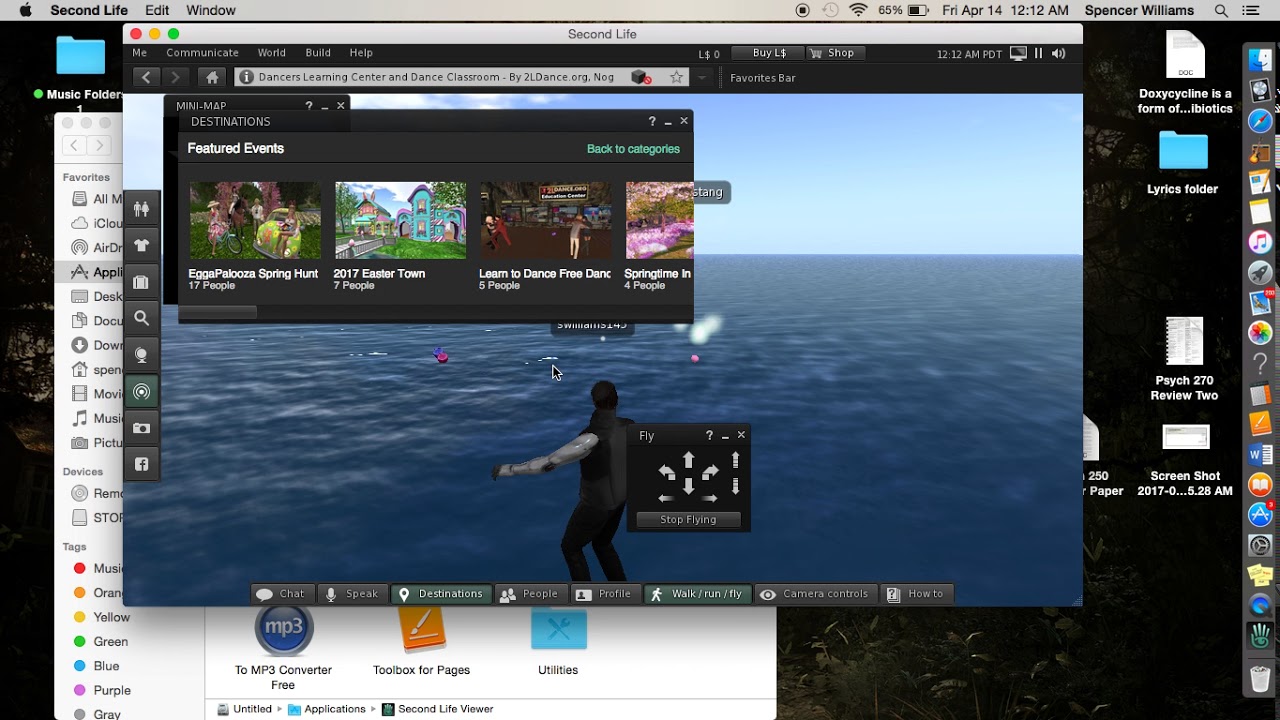
Task: Open help for the Fly panel
Action: coord(709,435)
